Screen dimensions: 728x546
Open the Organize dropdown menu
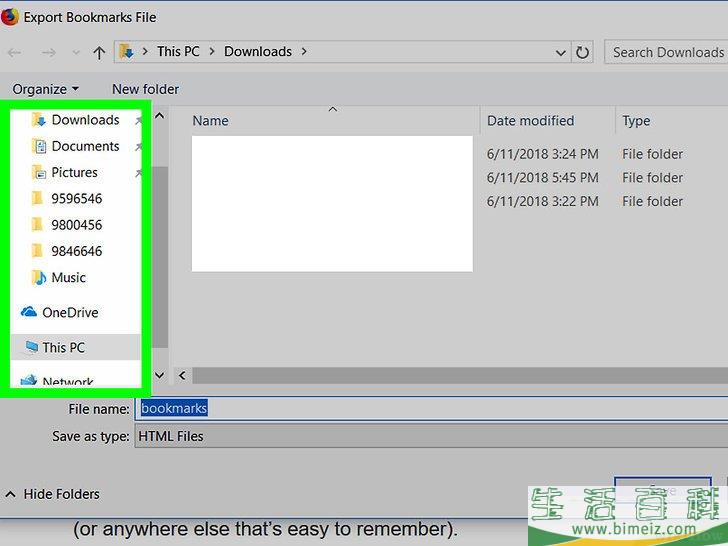click(x=45, y=89)
